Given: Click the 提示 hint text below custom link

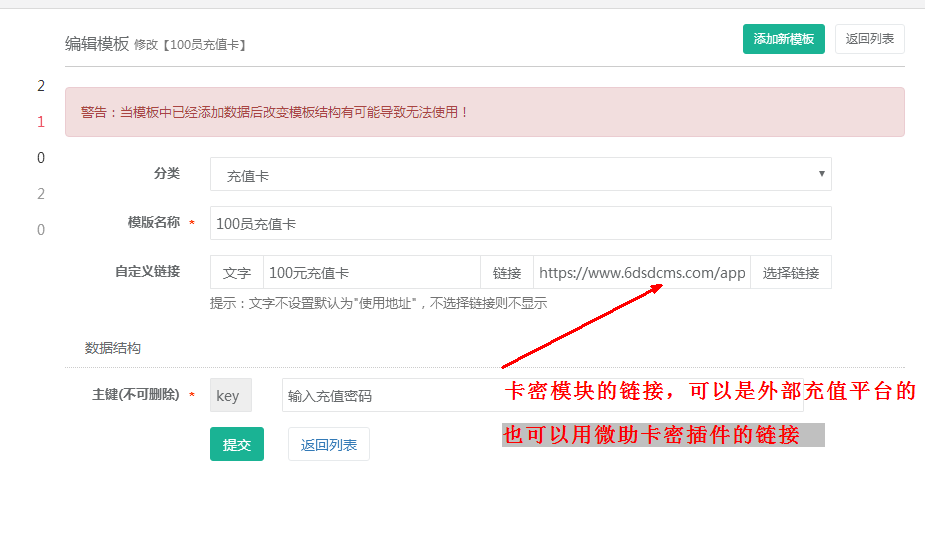Looking at the screenshot, I should (378, 303).
